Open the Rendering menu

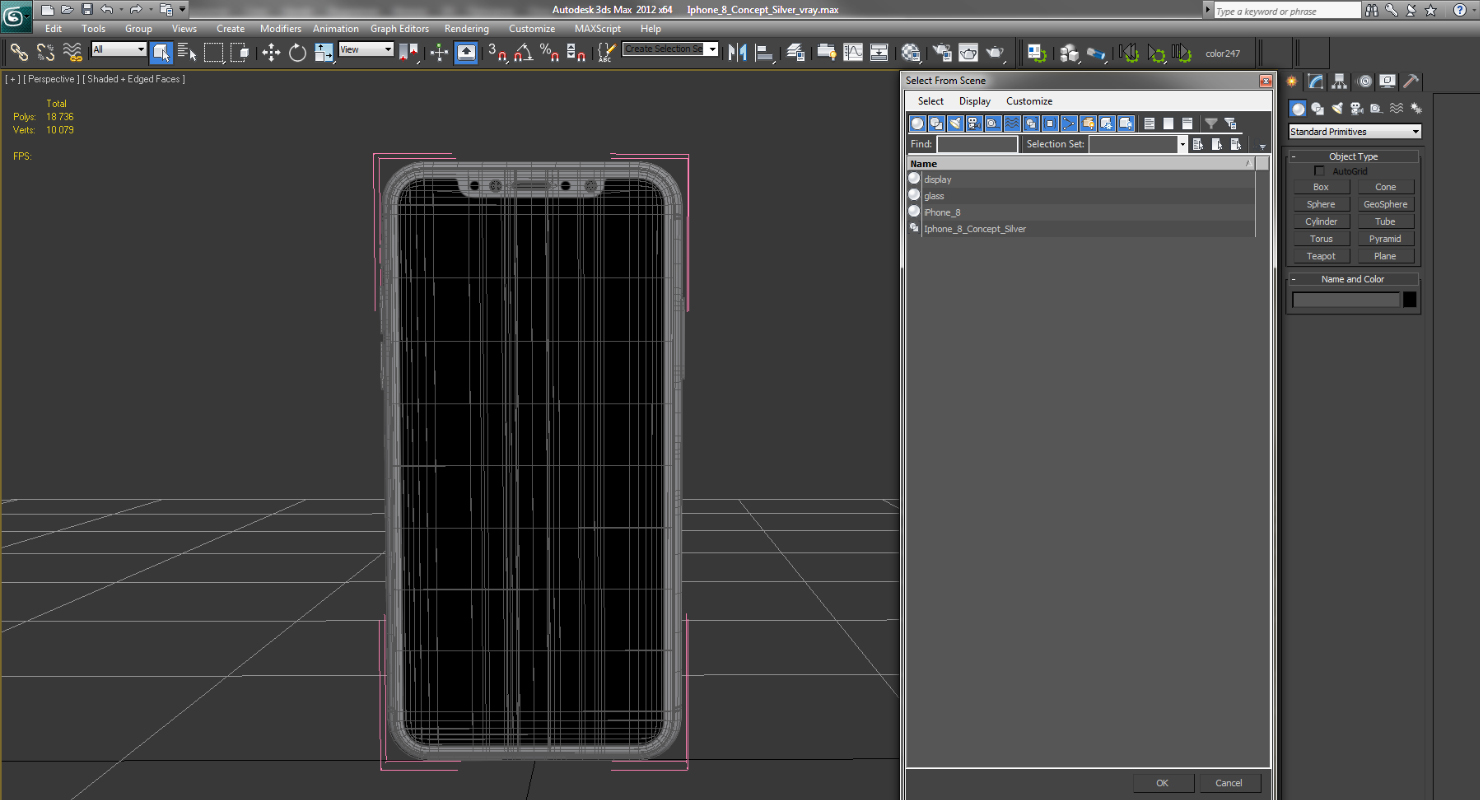click(466, 29)
